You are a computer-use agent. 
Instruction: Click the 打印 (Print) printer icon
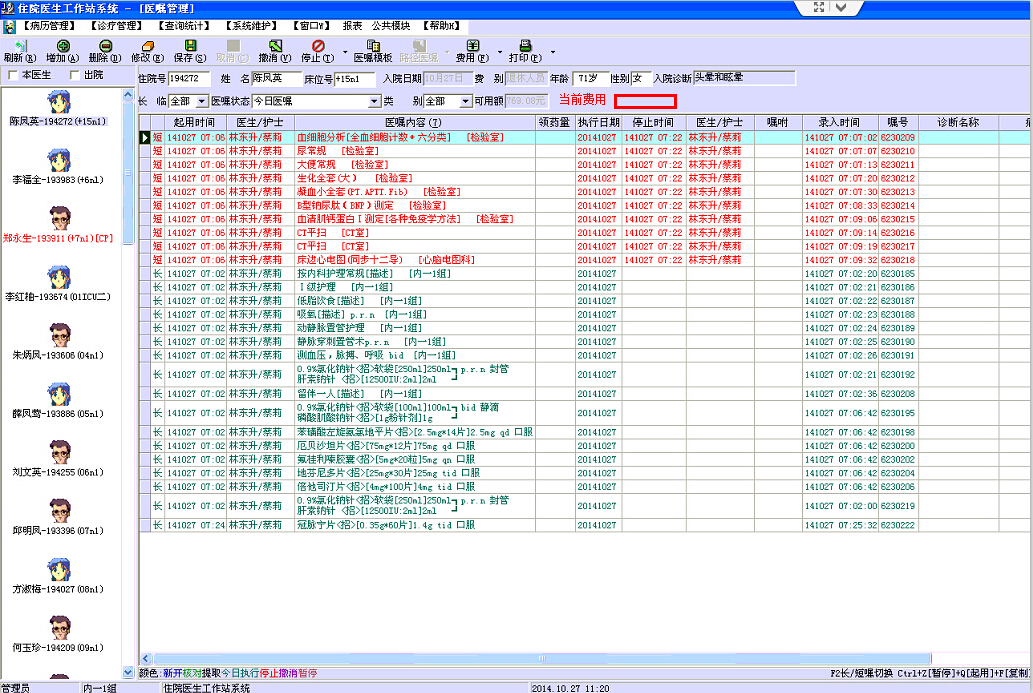[525, 45]
